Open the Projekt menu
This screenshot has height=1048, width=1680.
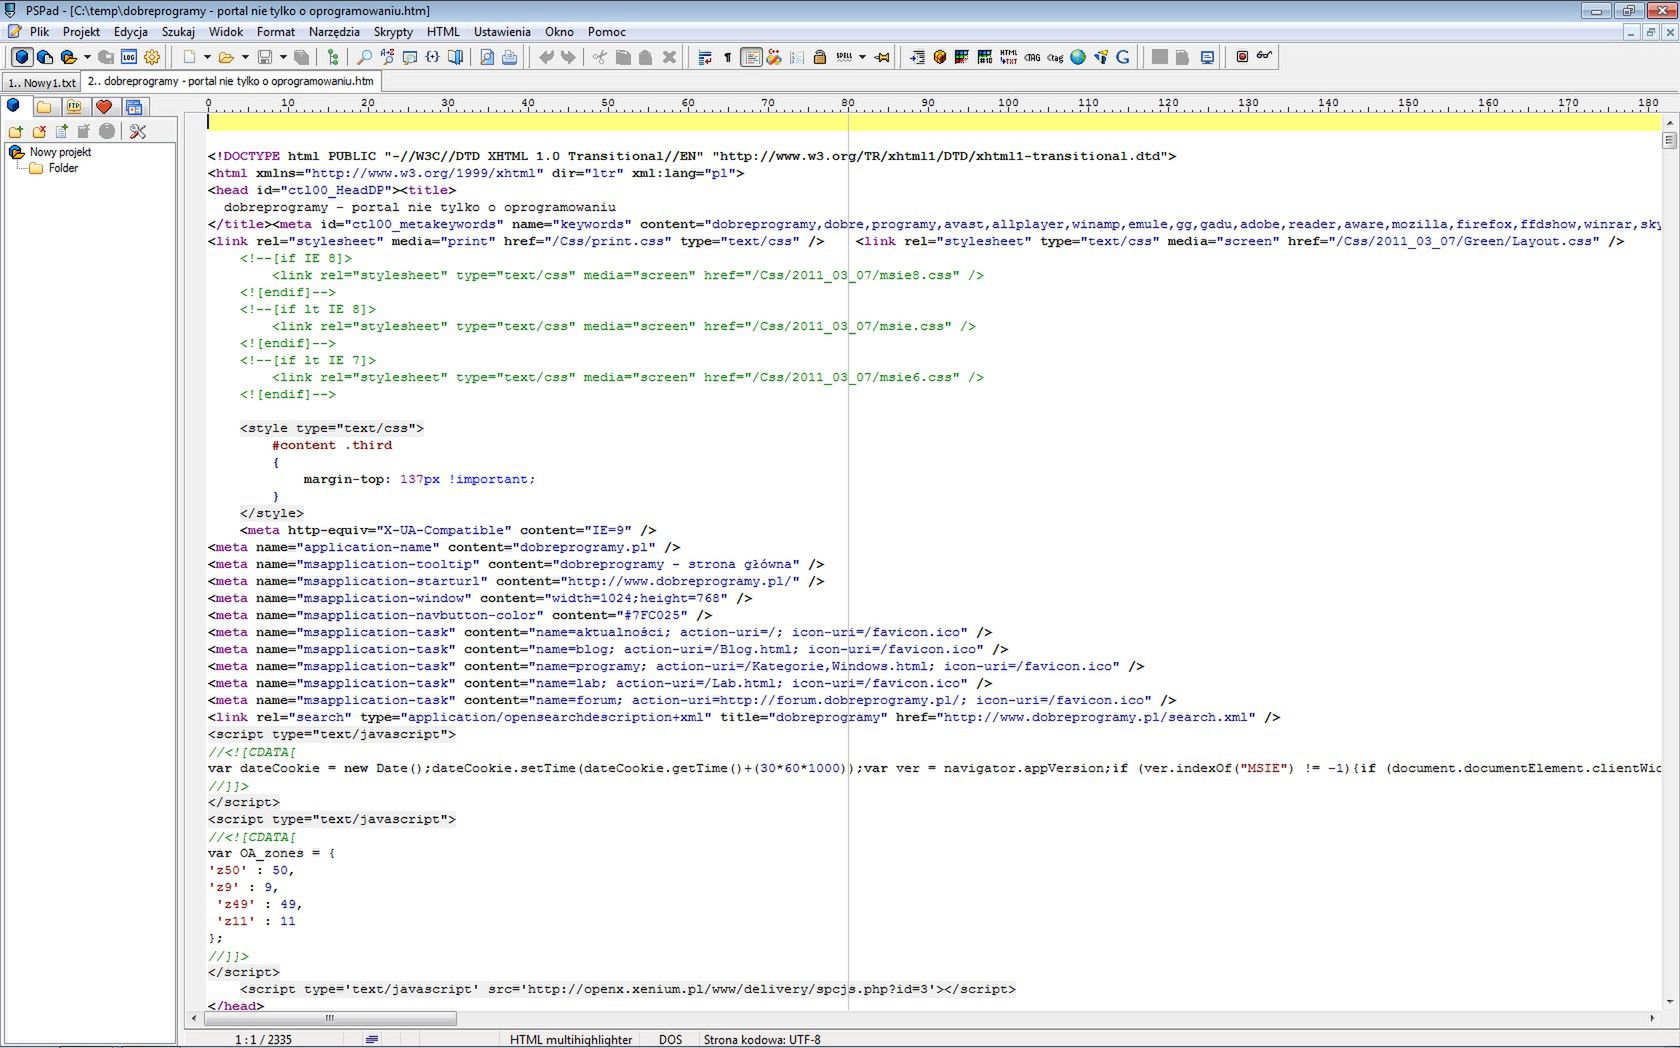coord(81,32)
